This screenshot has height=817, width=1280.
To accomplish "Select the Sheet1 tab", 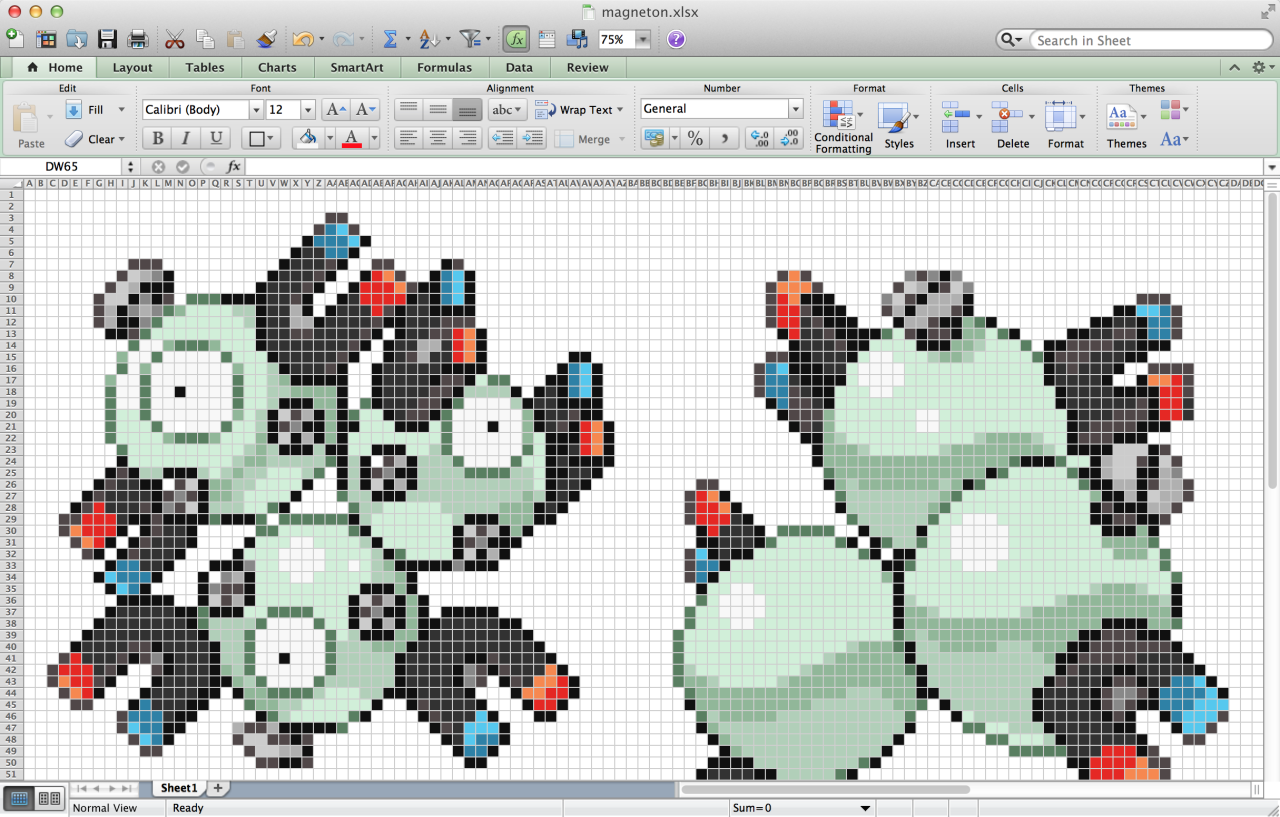I will click(179, 788).
